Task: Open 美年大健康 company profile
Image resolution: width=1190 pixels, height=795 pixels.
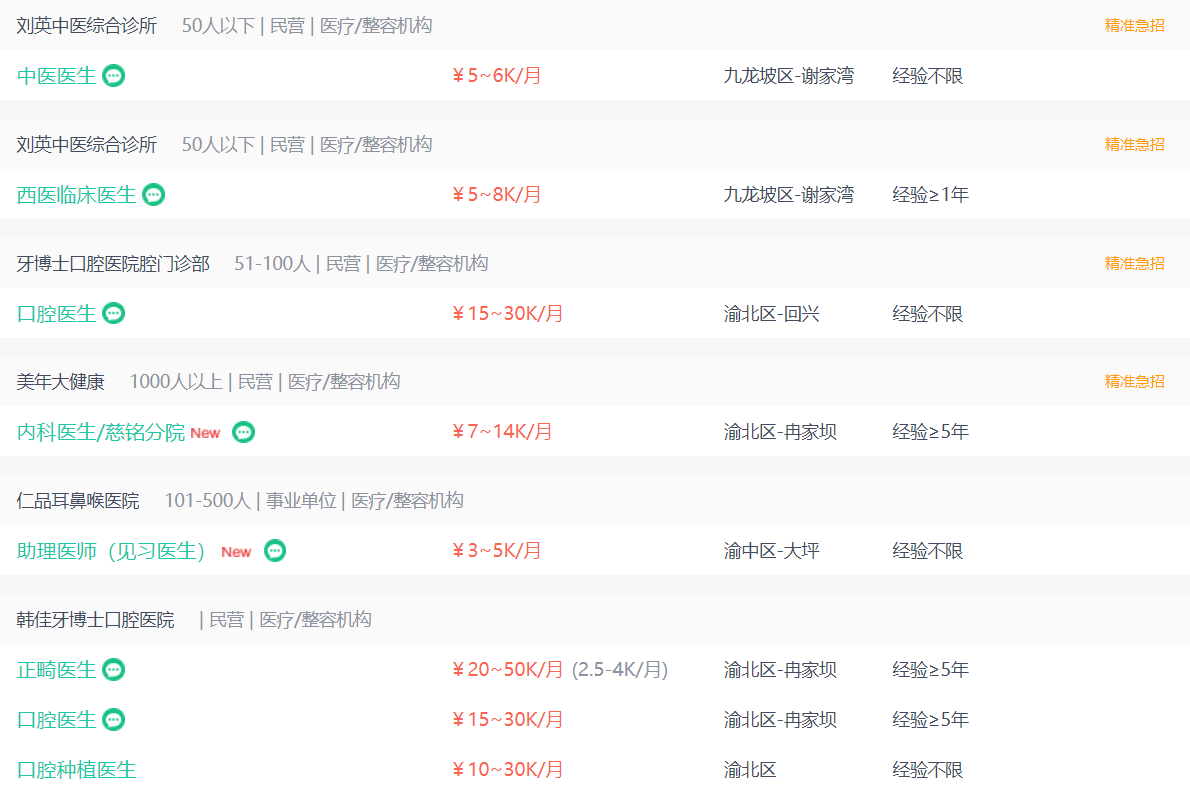Action: [60, 382]
